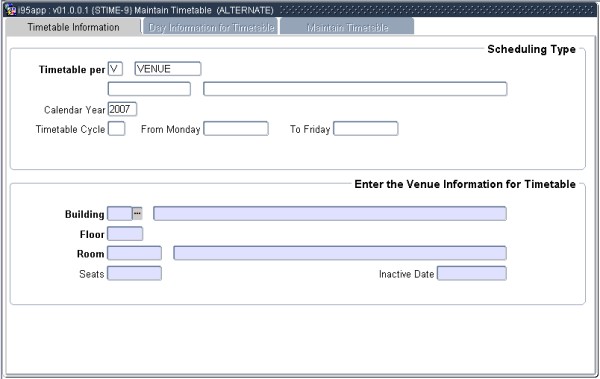Image resolution: width=600 pixels, height=379 pixels.
Task: Select the Seats input field
Action: (x=134, y=273)
